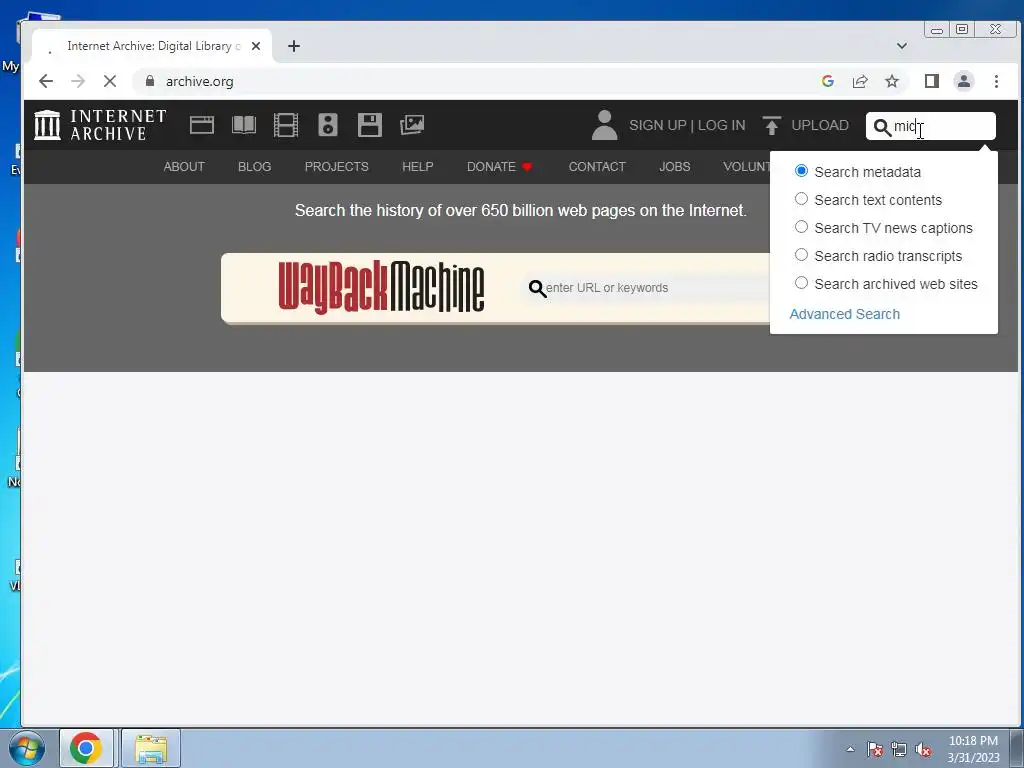Open the JOBS menu item
The height and width of the screenshot is (768, 1024).
click(x=675, y=167)
